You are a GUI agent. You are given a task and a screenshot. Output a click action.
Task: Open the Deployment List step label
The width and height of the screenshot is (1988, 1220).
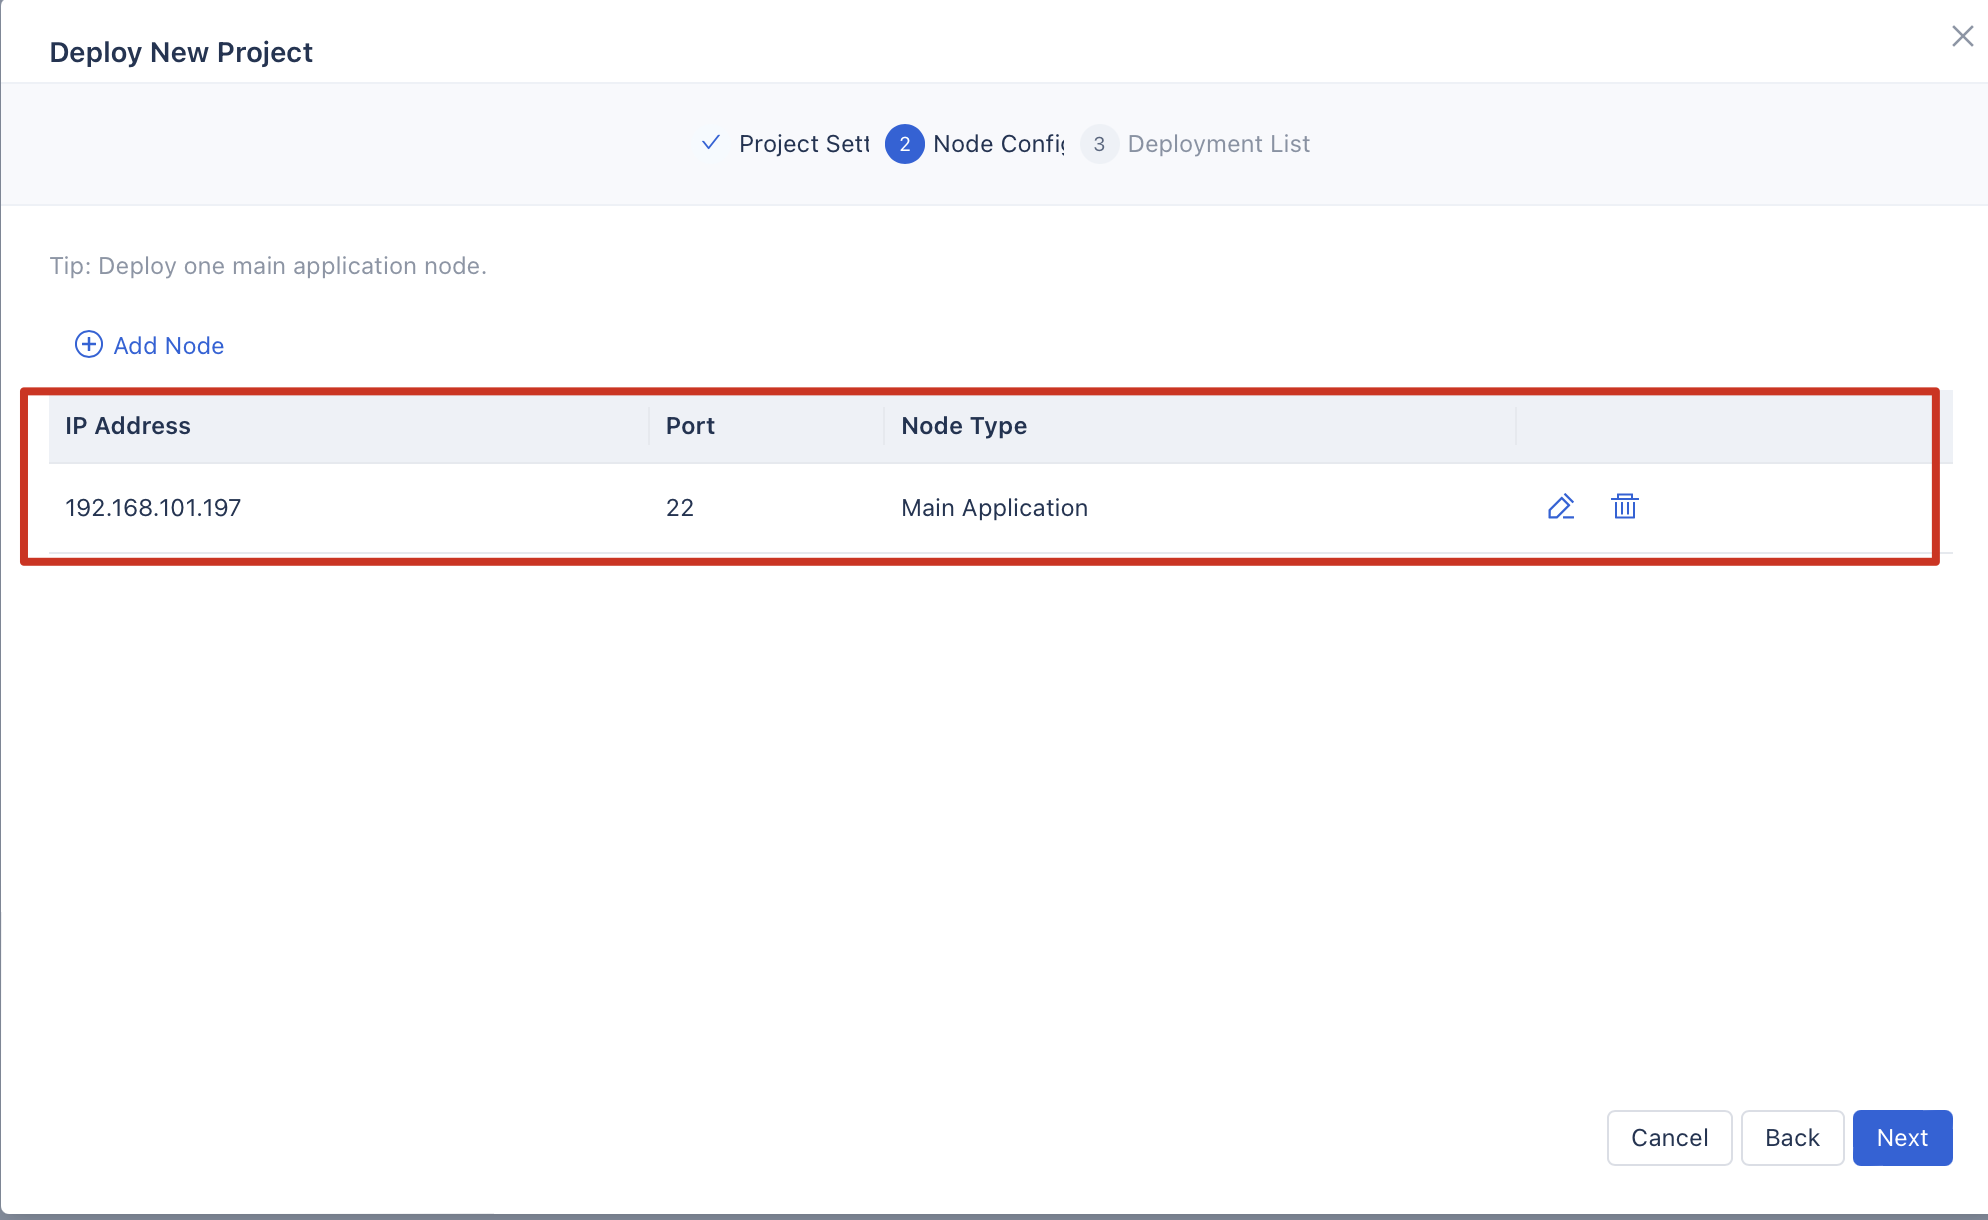(1218, 144)
